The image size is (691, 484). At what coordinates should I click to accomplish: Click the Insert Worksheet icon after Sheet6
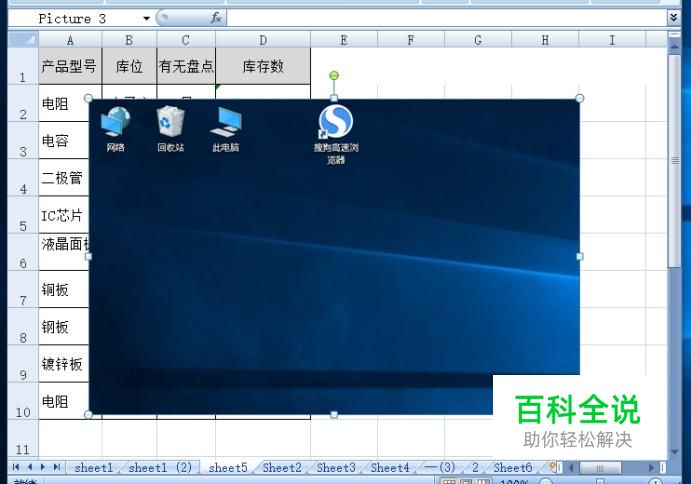[553, 467]
